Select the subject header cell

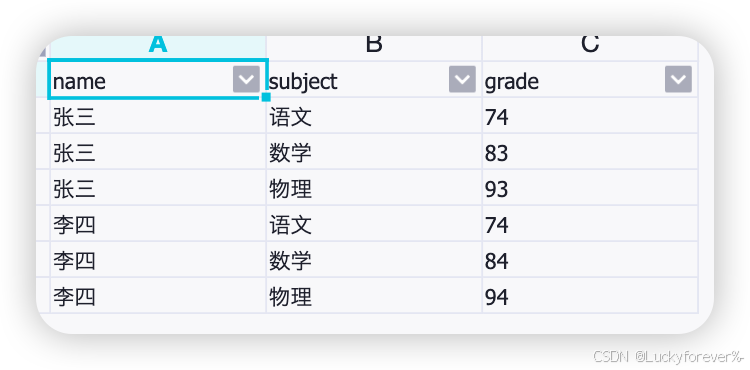(x=374, y=79)
